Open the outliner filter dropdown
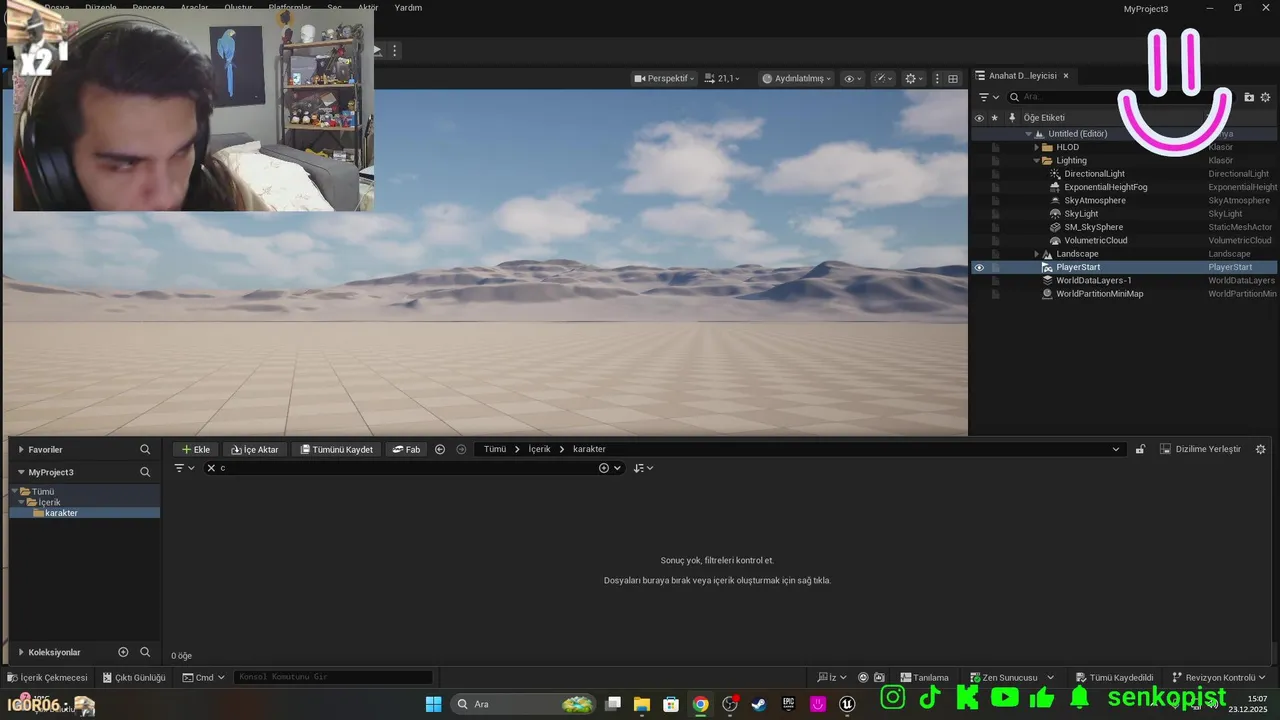Image resolution: width=1280 pixels, height=720 pixels. click(988, 97)
